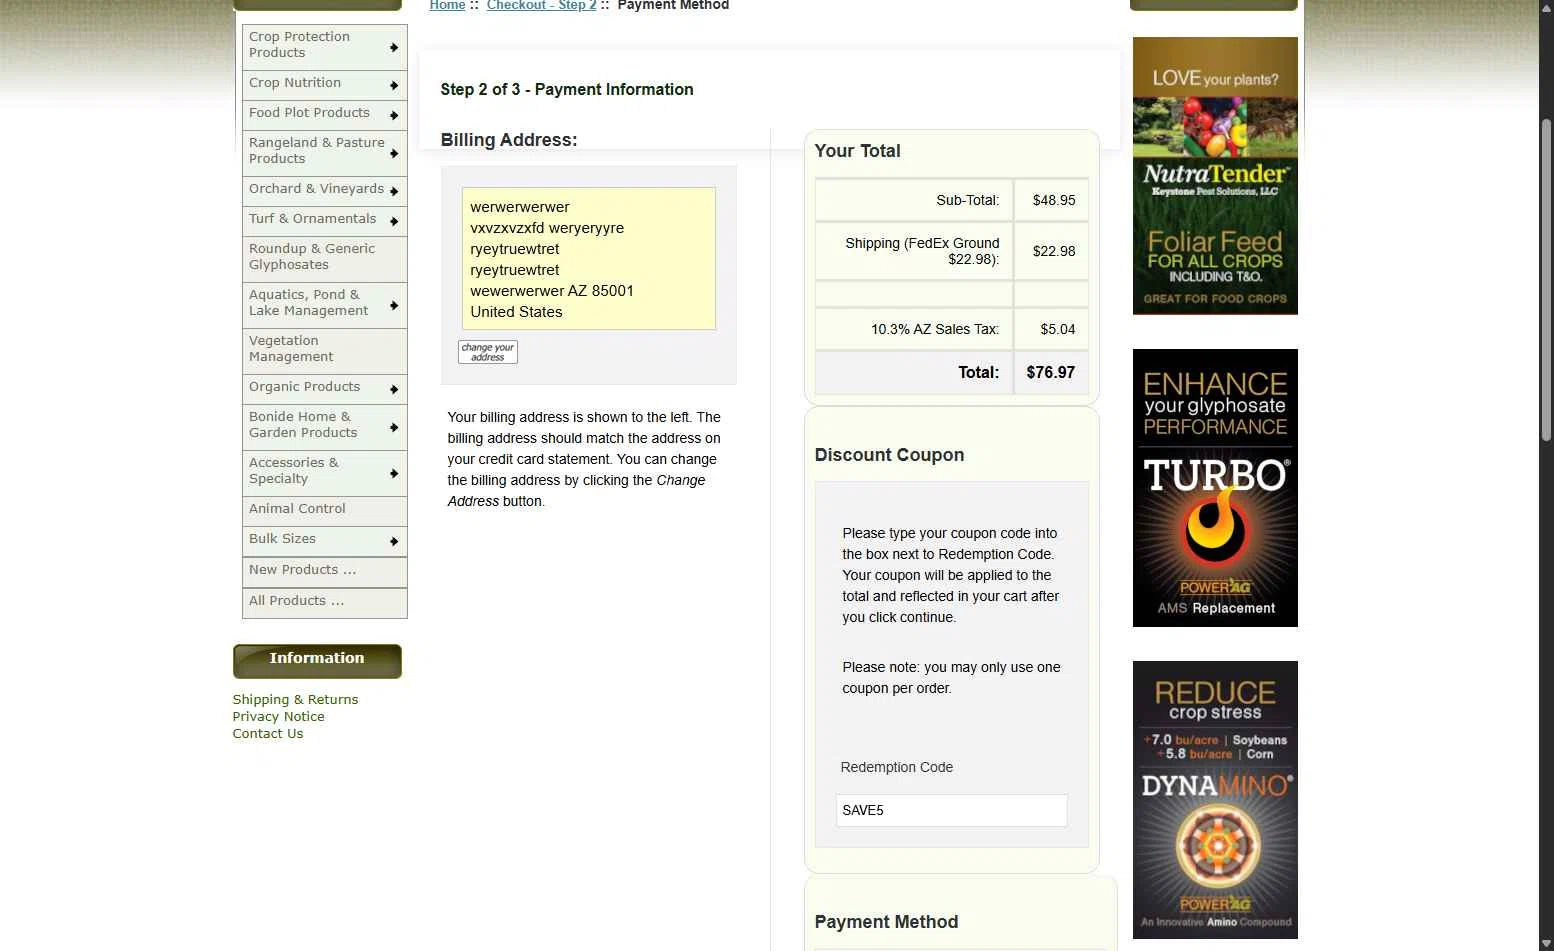Return to Checkout - Step 2 breadcrumb

(541, 5)
